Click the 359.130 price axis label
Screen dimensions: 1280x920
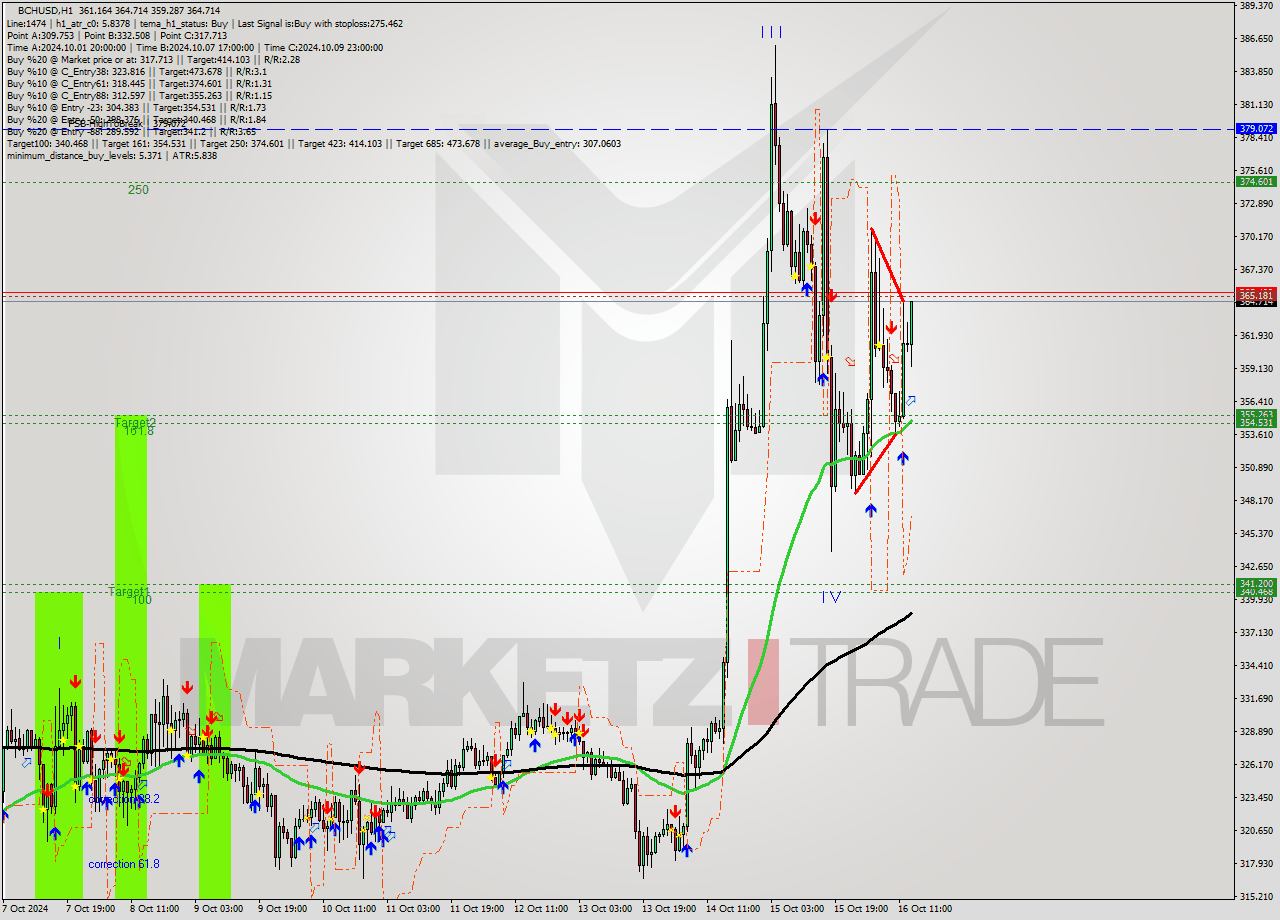point(1256,369)
